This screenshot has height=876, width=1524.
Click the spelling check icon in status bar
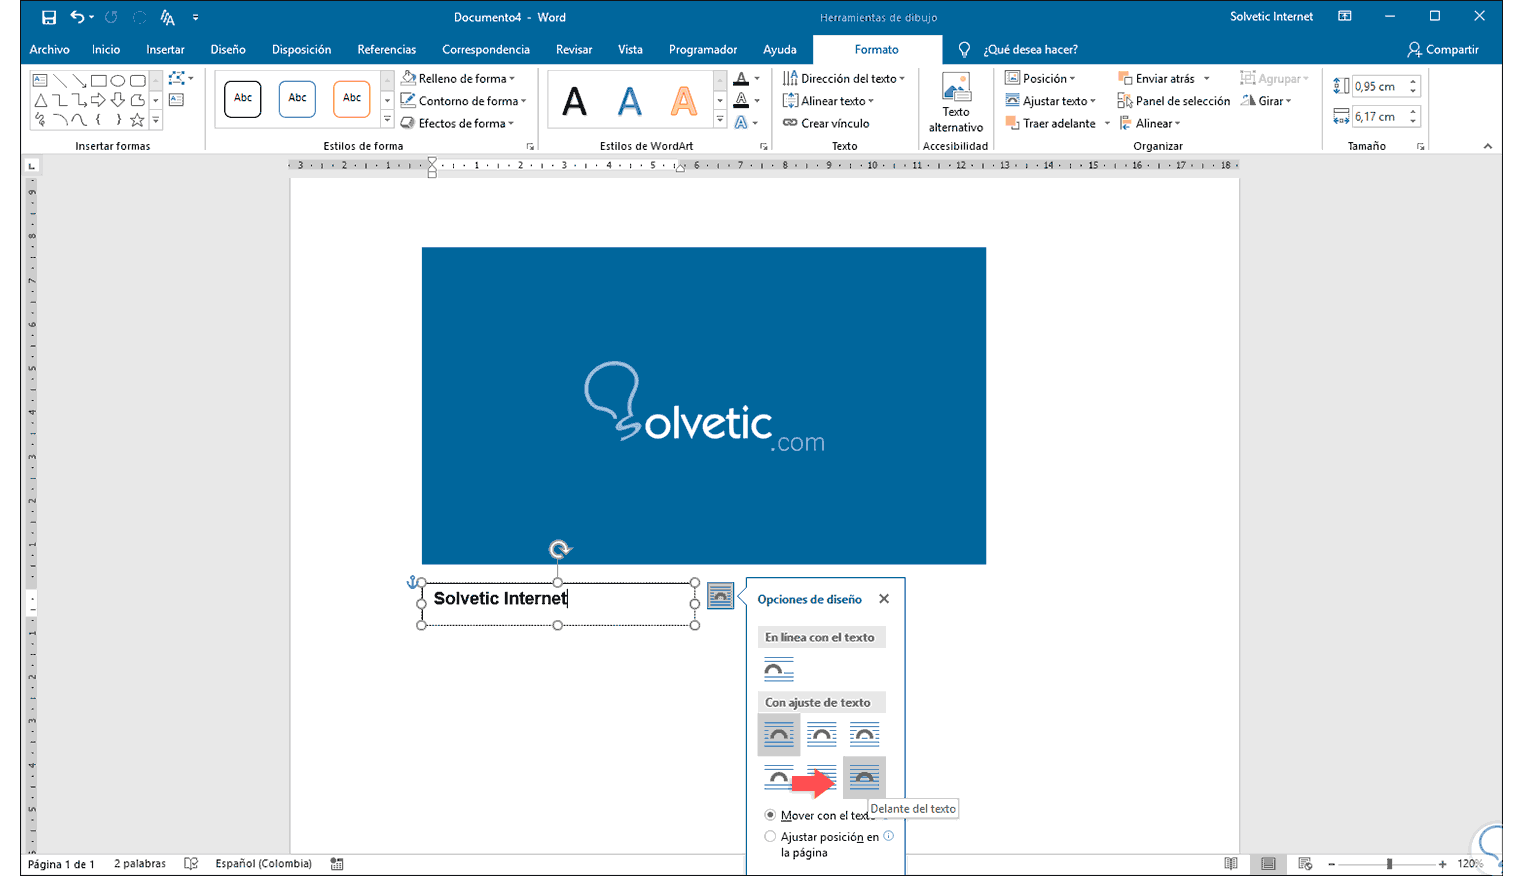point(191,864)
